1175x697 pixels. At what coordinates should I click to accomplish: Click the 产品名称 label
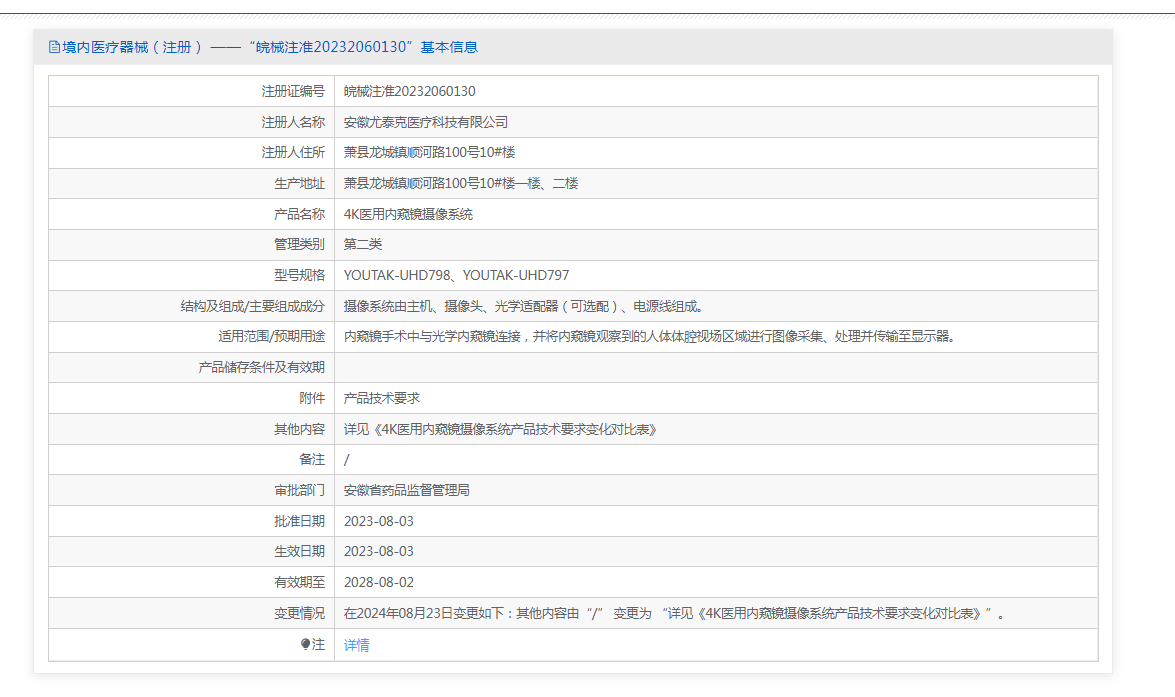(300, 214)
